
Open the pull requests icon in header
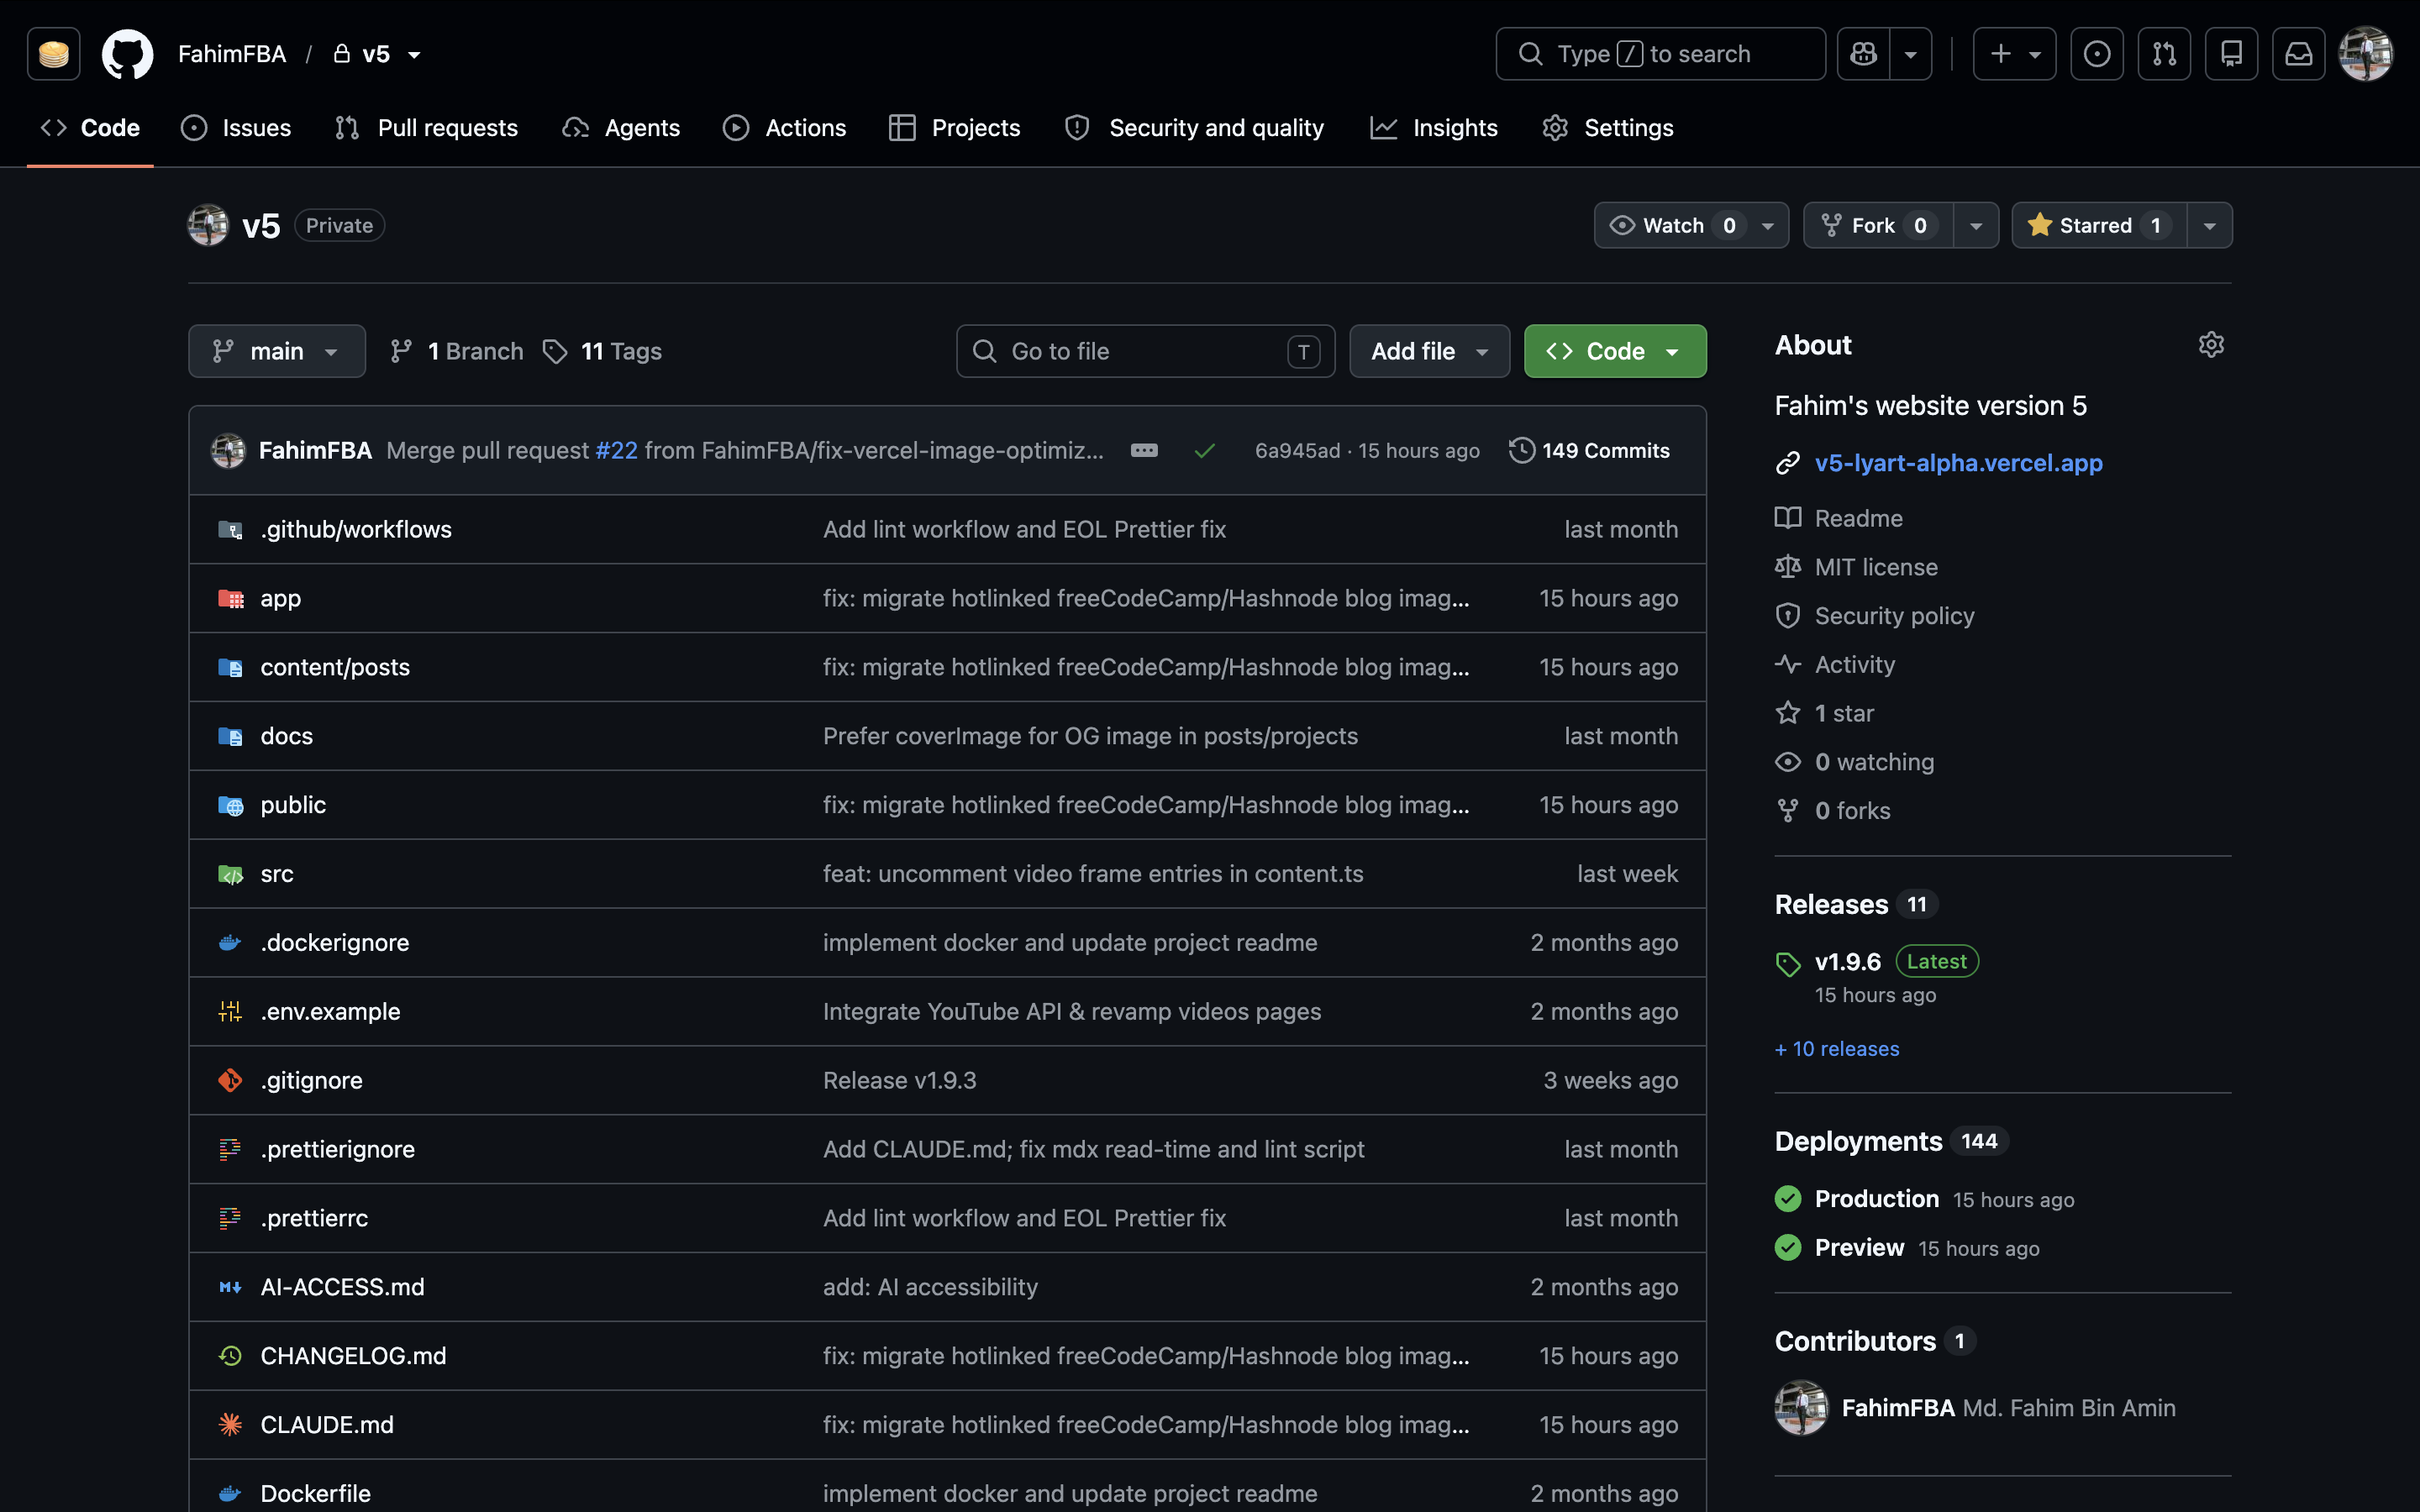2164,54
